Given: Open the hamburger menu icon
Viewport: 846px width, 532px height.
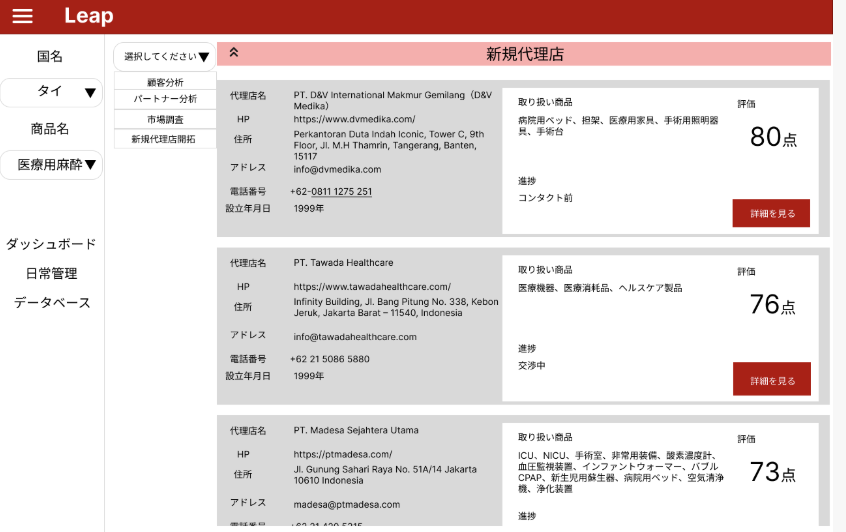Looking at the screenshot, I should (22, 16).
